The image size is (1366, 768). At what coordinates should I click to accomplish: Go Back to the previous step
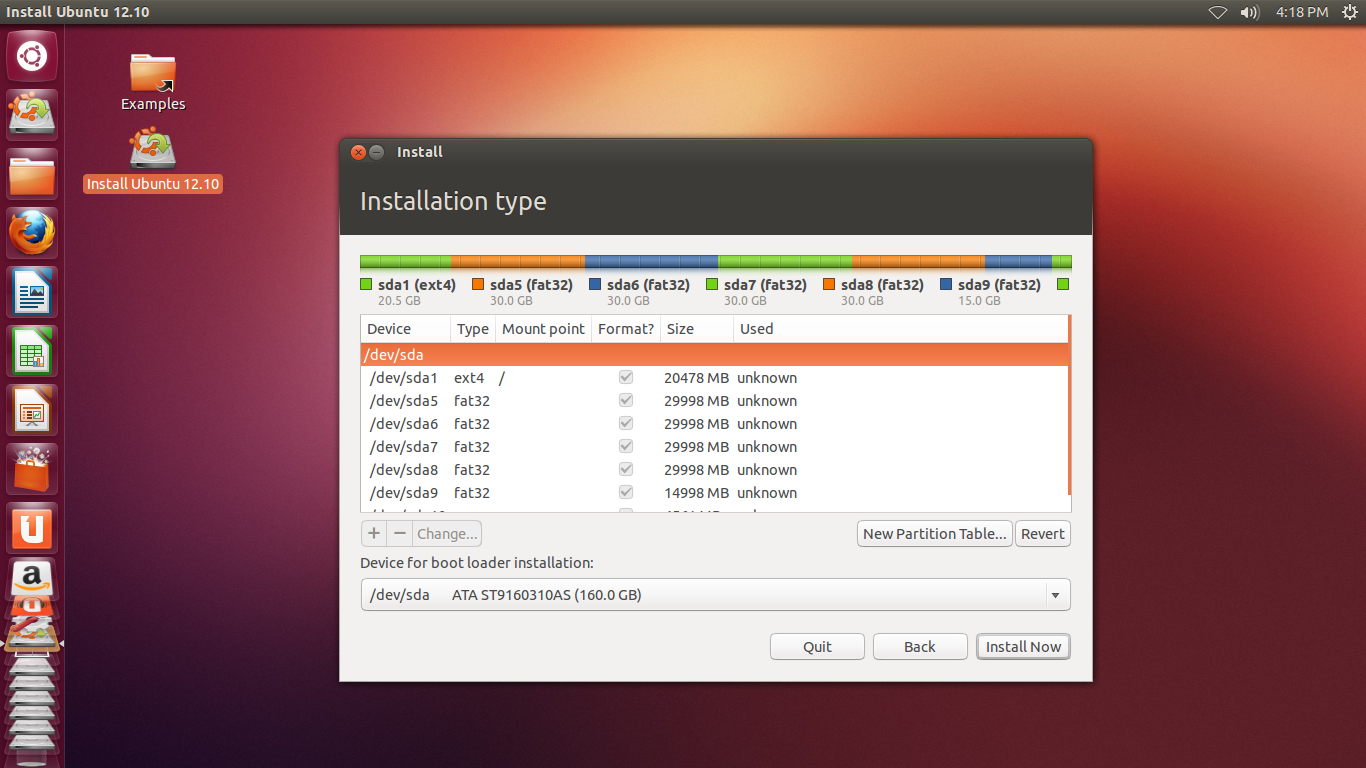[x=920, y=646]
